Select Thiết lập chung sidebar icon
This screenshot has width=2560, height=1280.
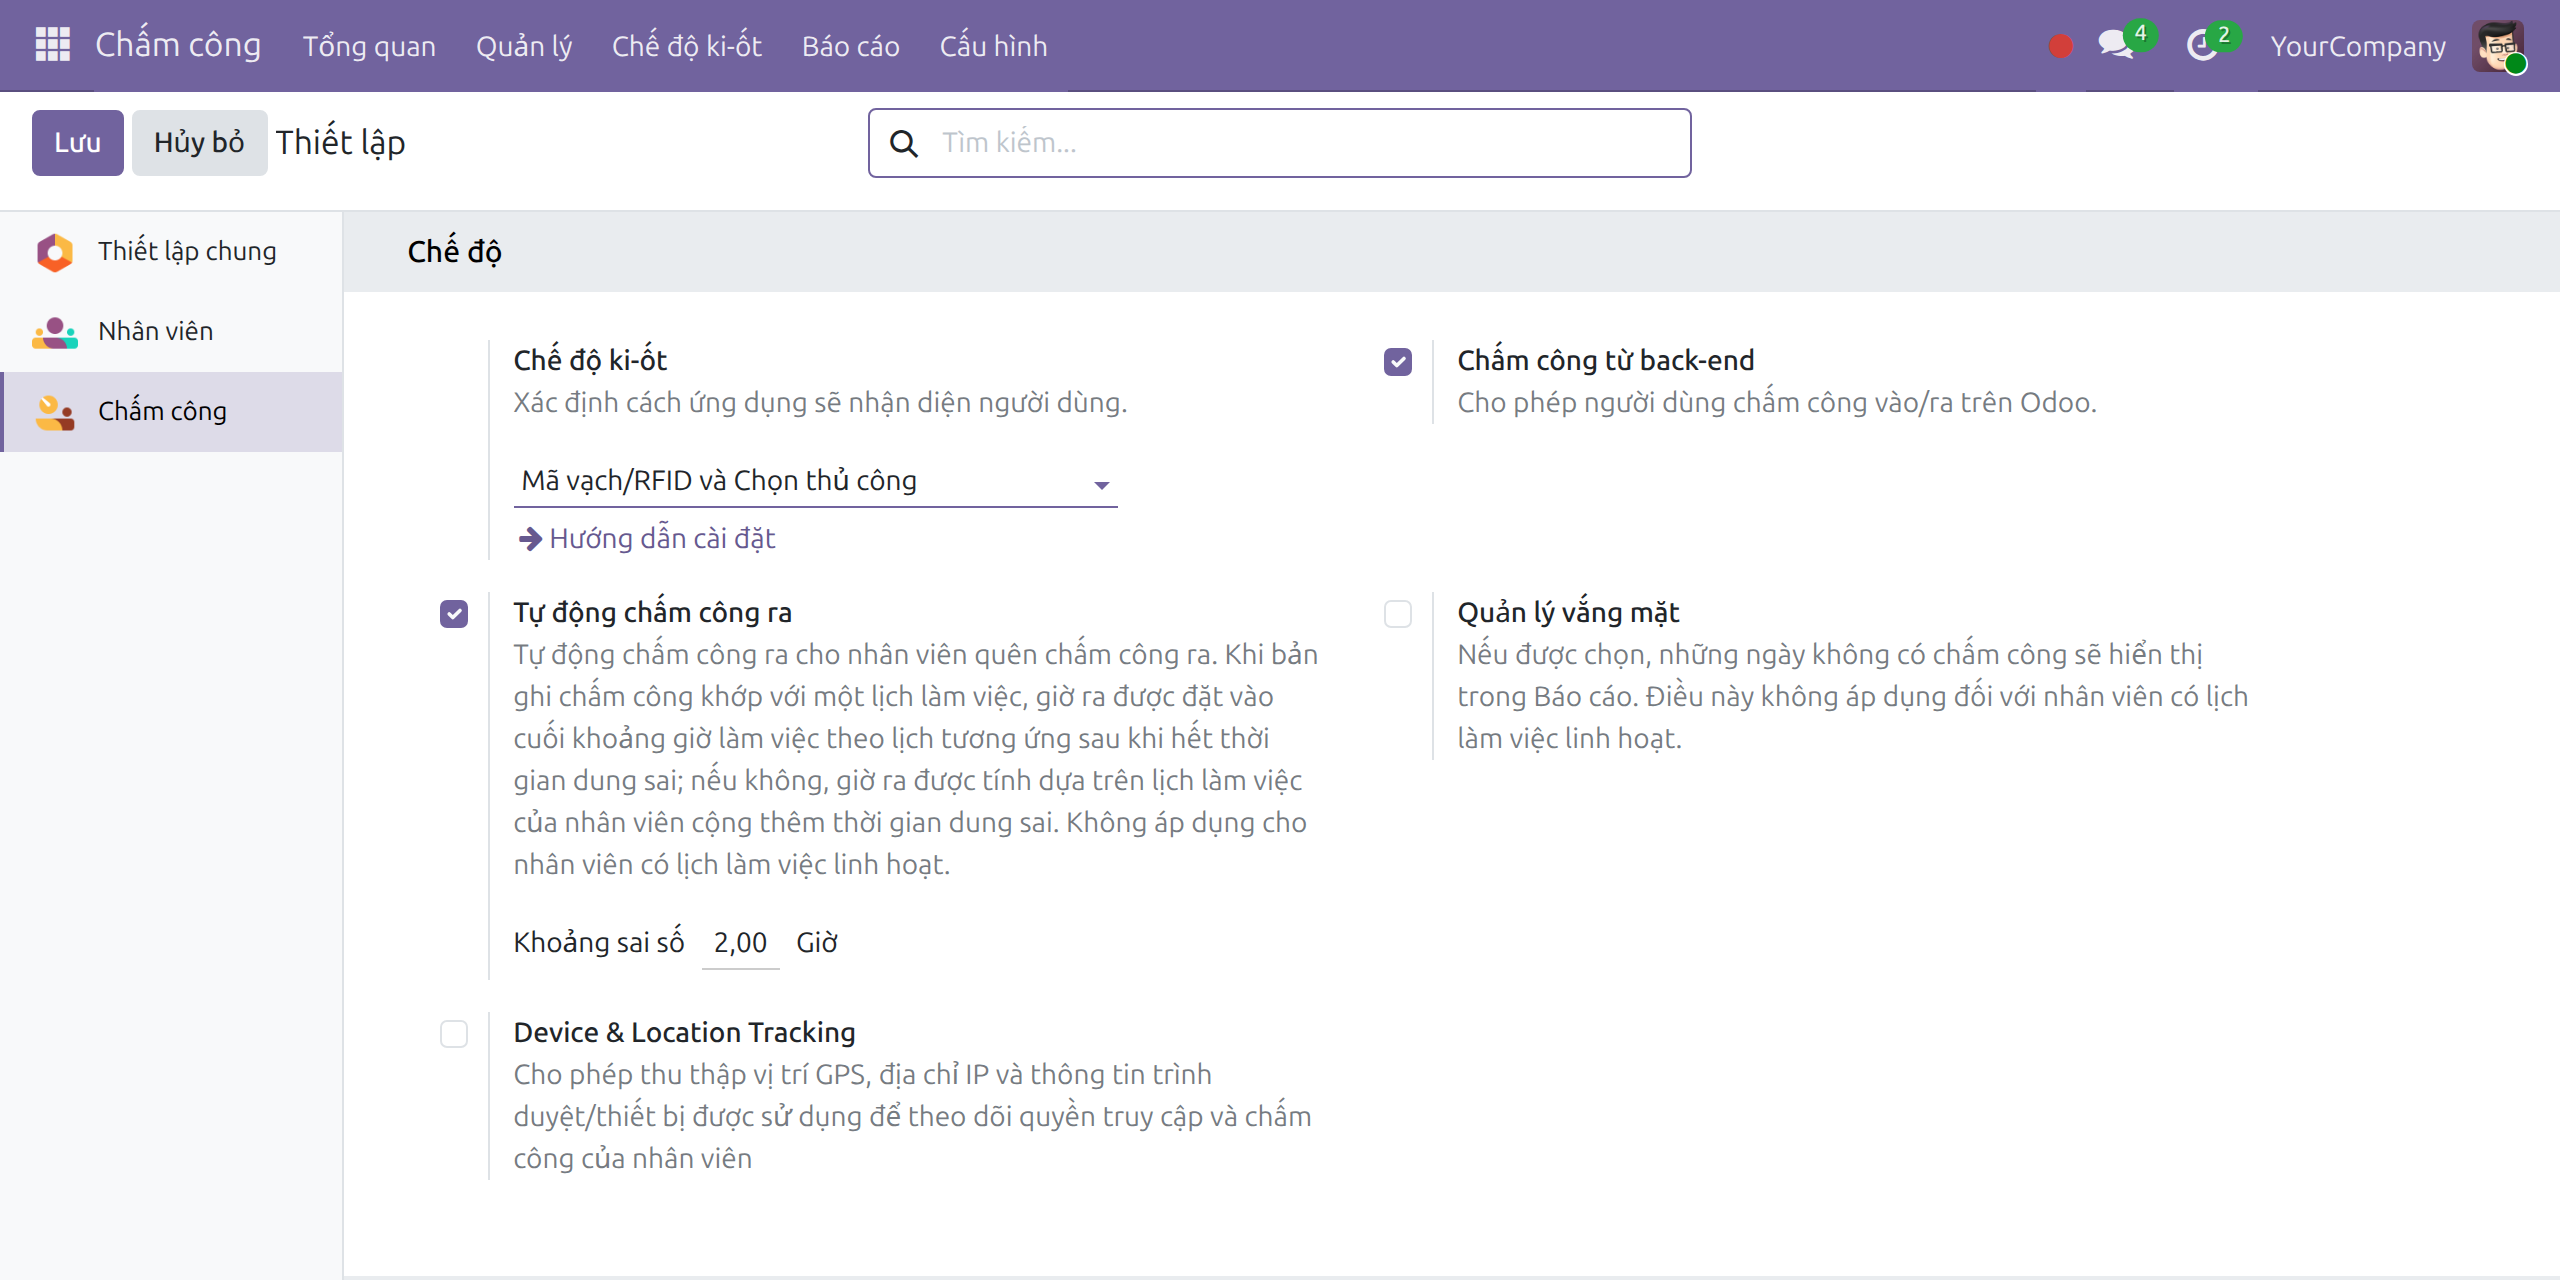click(x=55, y=252)
